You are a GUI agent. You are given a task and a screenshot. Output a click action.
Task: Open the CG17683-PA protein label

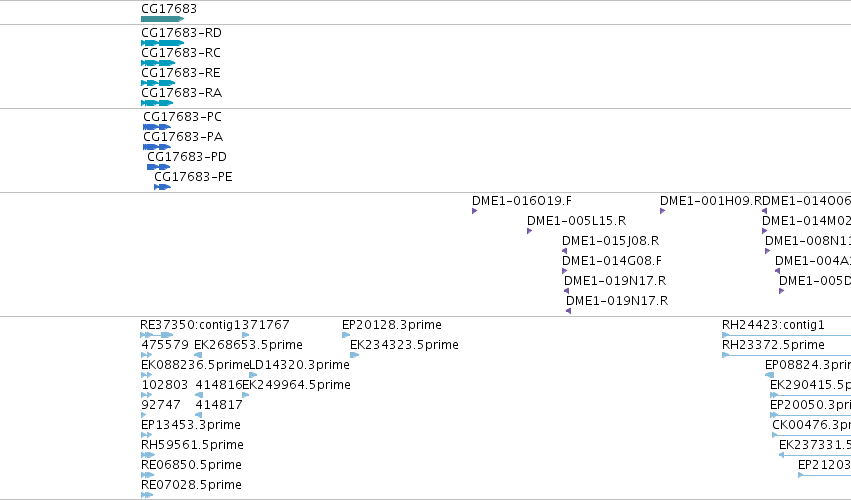pos(183,137)
